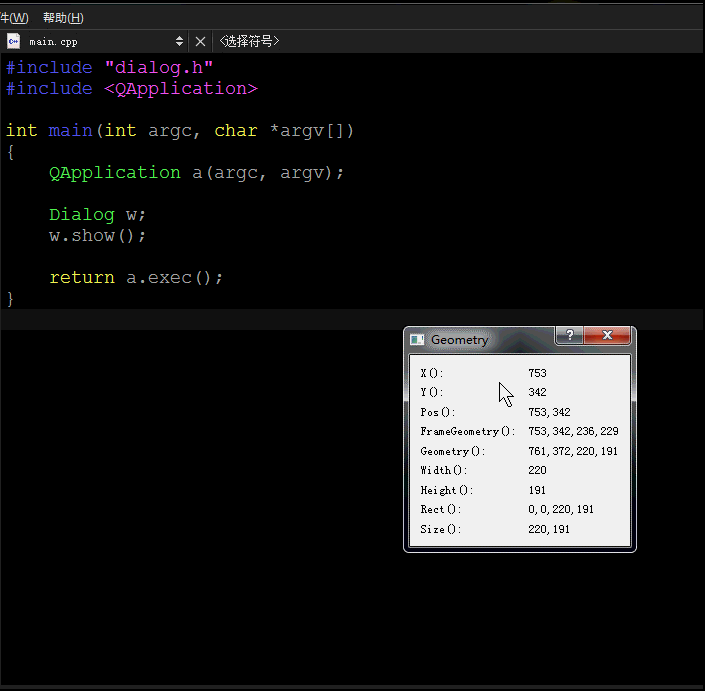The width and height of the screenshot is (705, 691).
Task: Click the main.cpp C++ file icon
Action: (13, 41)
